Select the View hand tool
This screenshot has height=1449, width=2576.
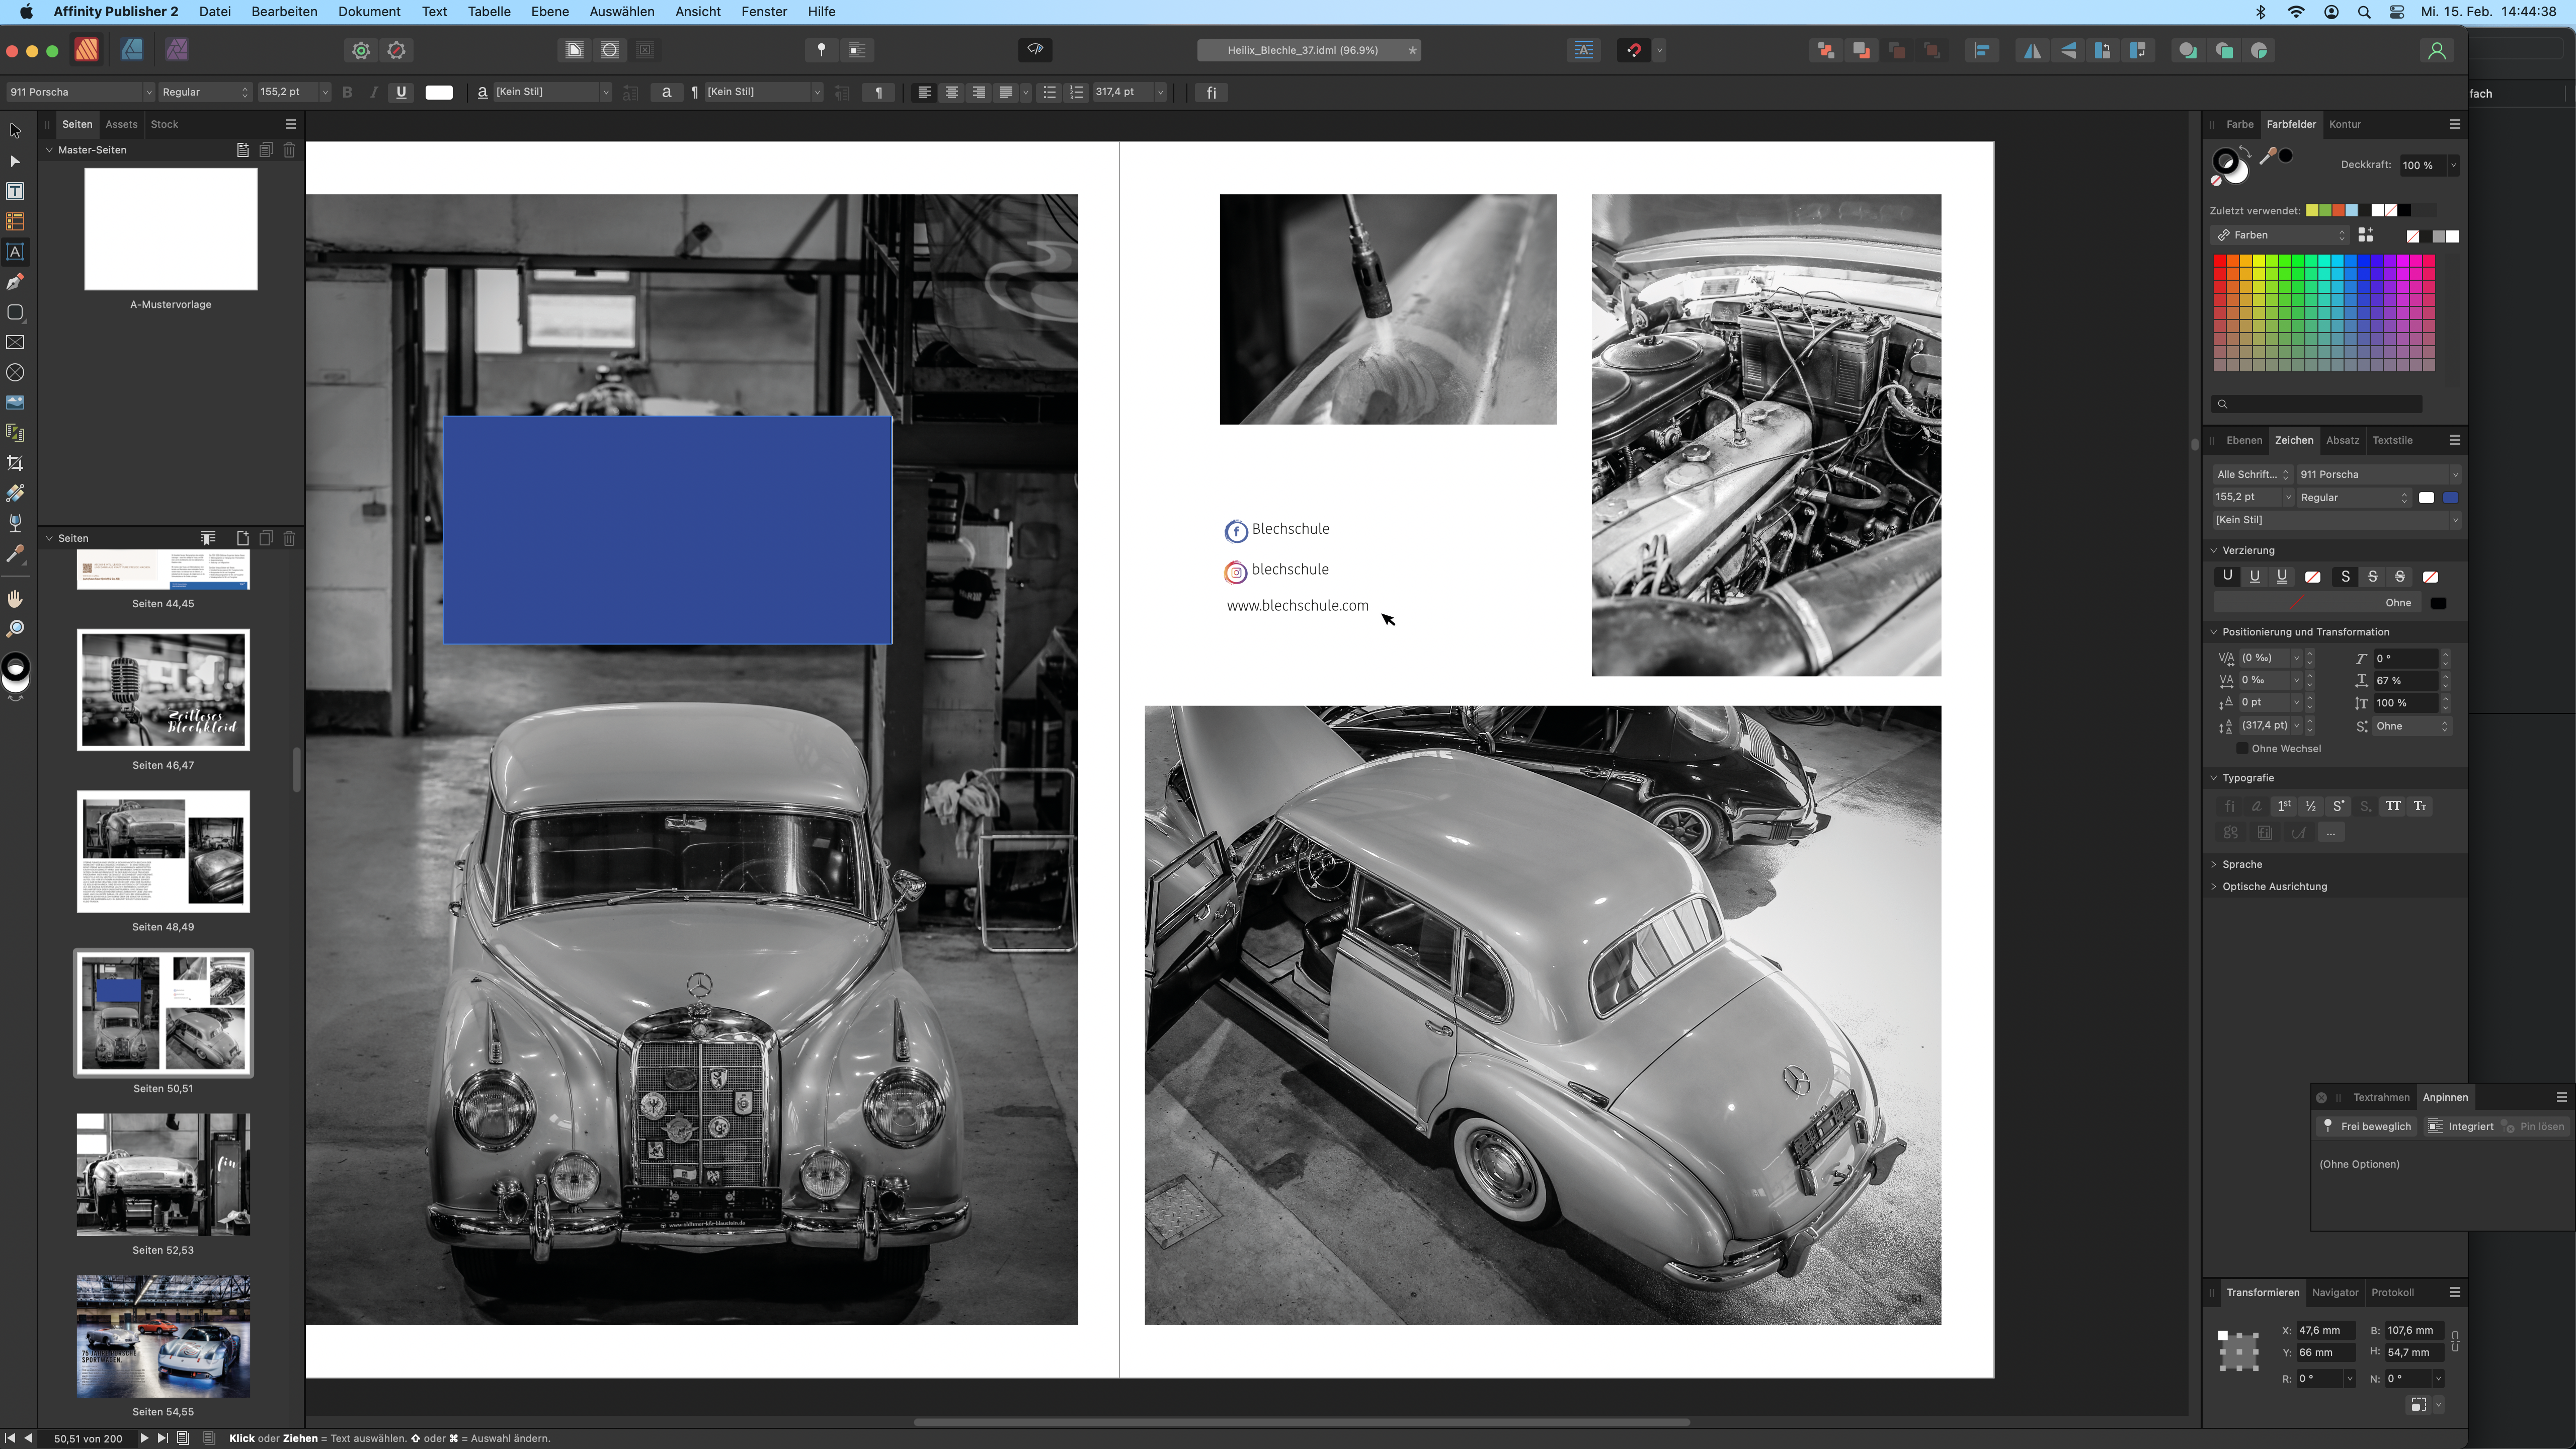coord(15,598)
